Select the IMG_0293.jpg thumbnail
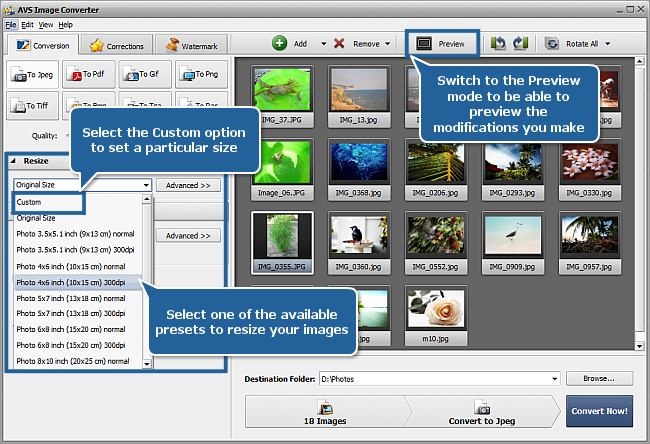 513,170
